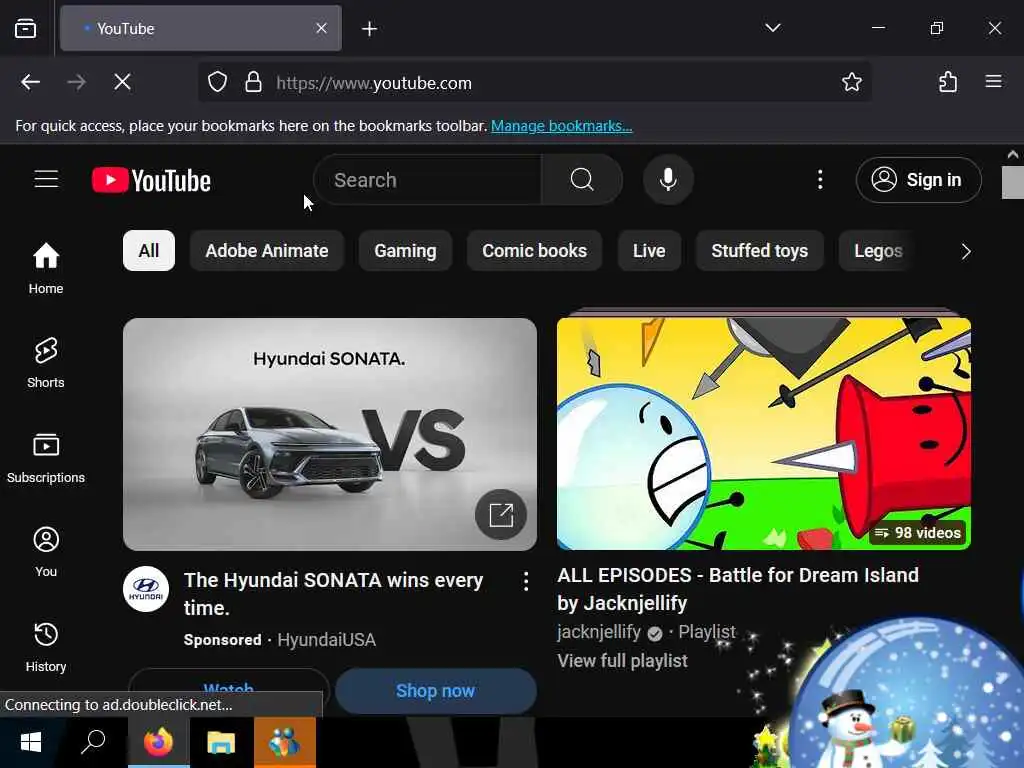Select the Adobe Animate chip
The image size is (1024, 768).
tap(266, 251)
